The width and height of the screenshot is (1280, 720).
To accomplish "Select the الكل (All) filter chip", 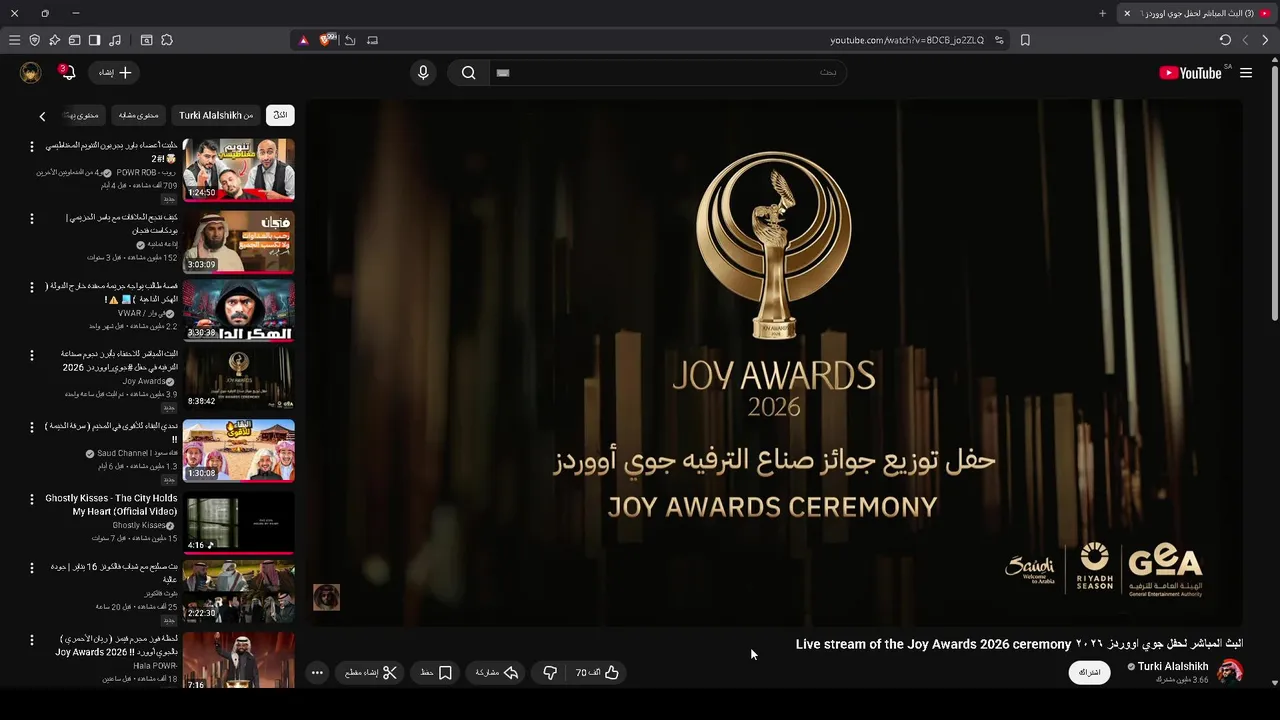I will click(280, 115).
